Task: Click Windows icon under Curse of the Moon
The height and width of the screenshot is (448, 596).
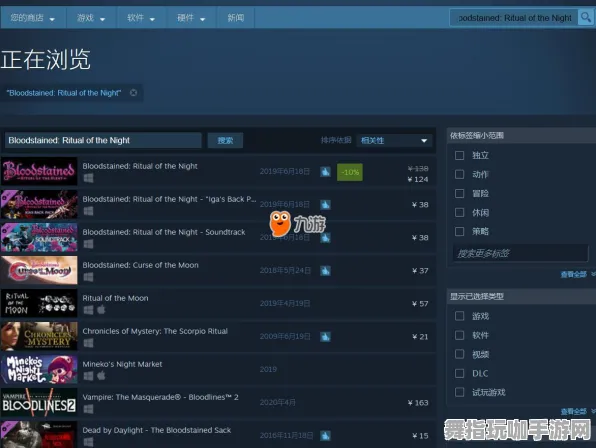Action: (88, 277)
